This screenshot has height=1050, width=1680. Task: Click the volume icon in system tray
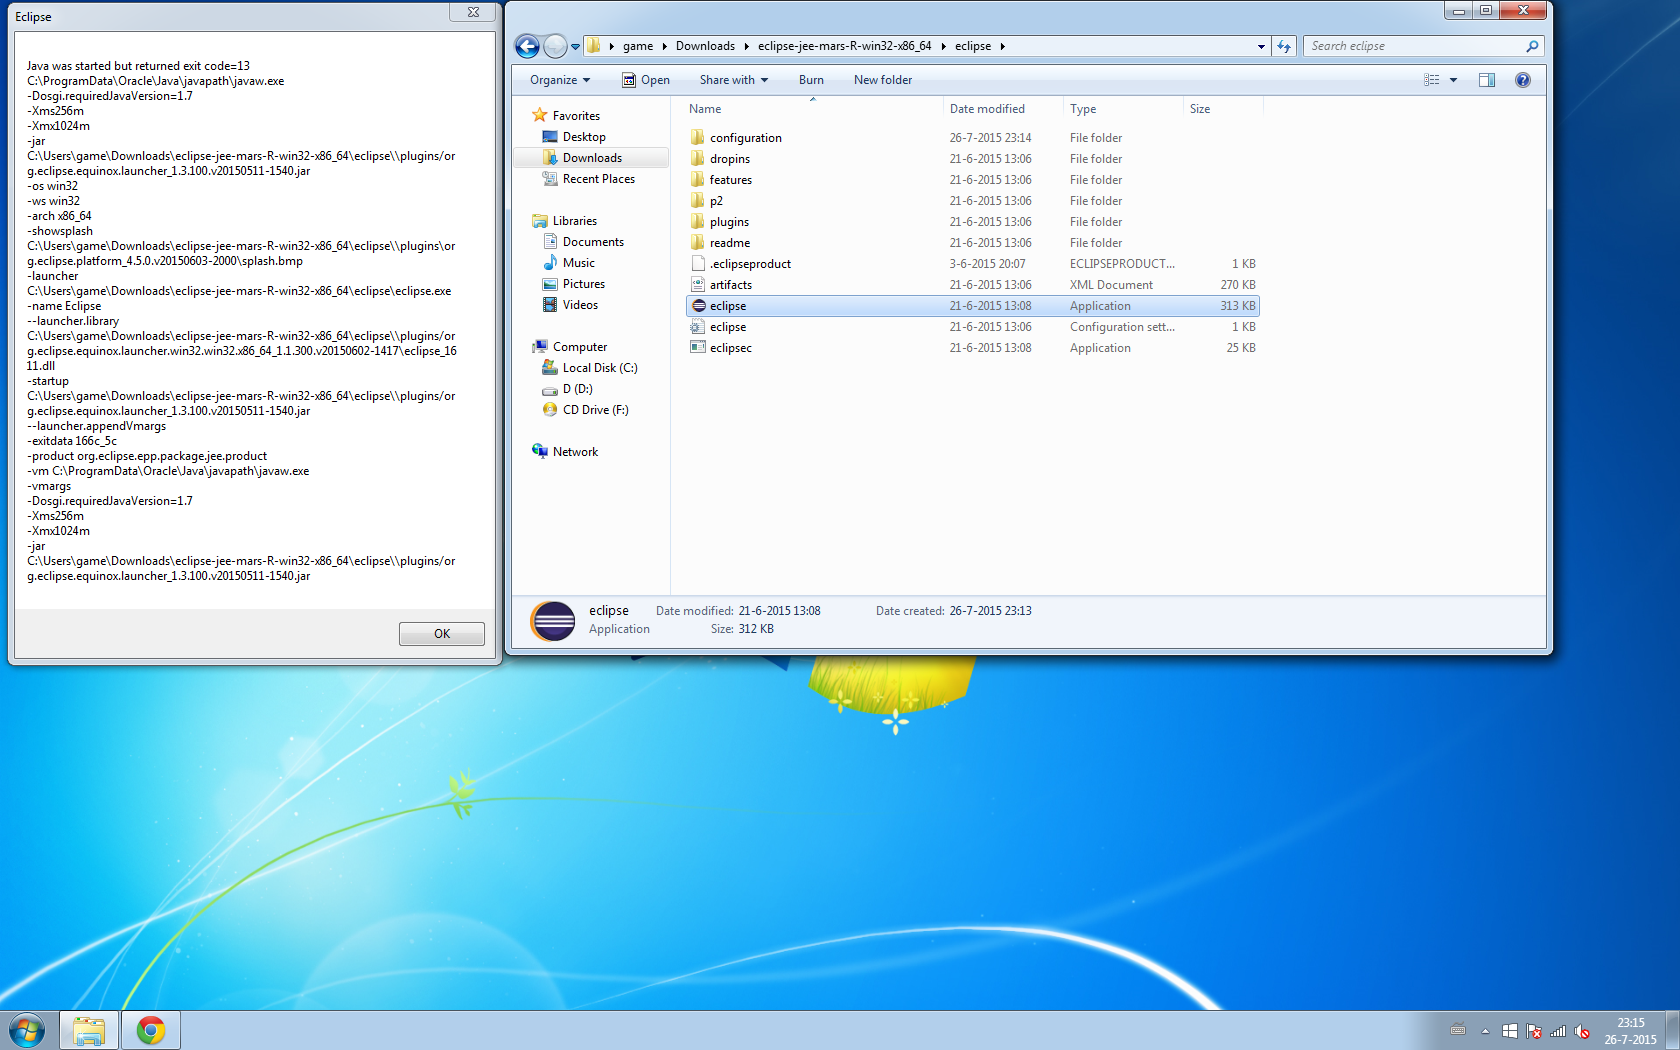click(x=1581, y=1031)
